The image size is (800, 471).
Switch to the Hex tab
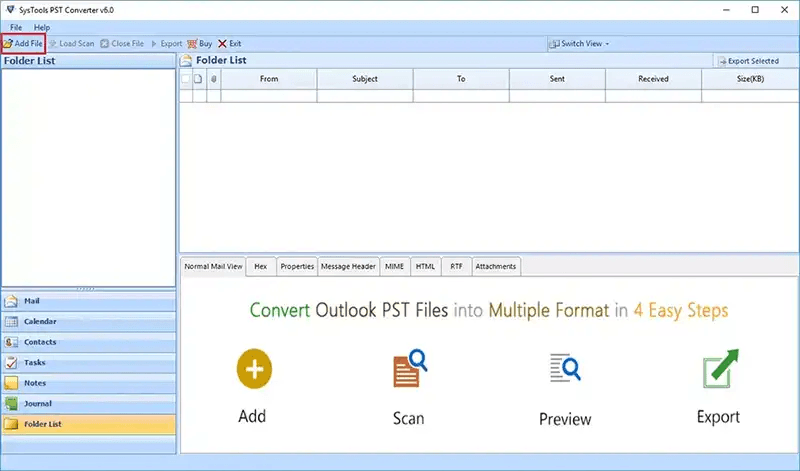[261, 266]
